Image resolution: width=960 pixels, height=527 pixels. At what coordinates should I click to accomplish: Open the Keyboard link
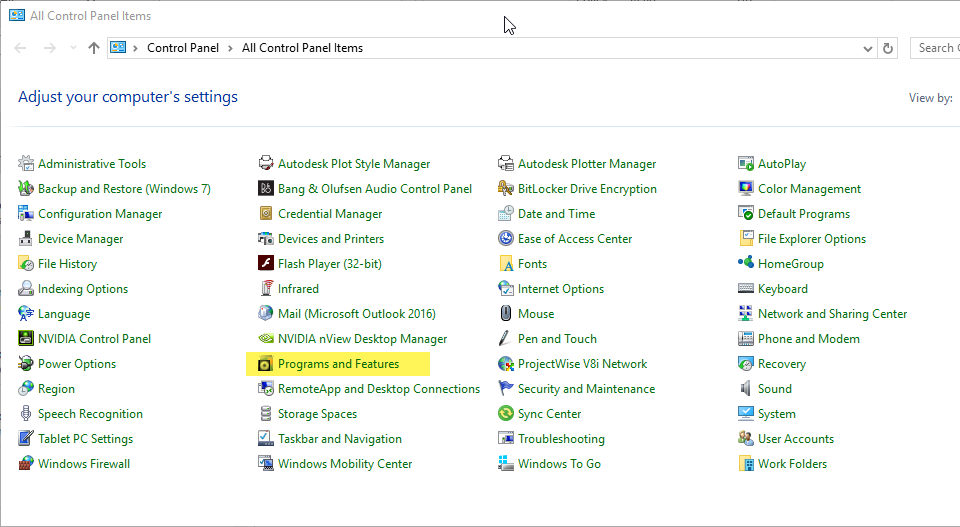pyautogui.click(x=782, y=288)
